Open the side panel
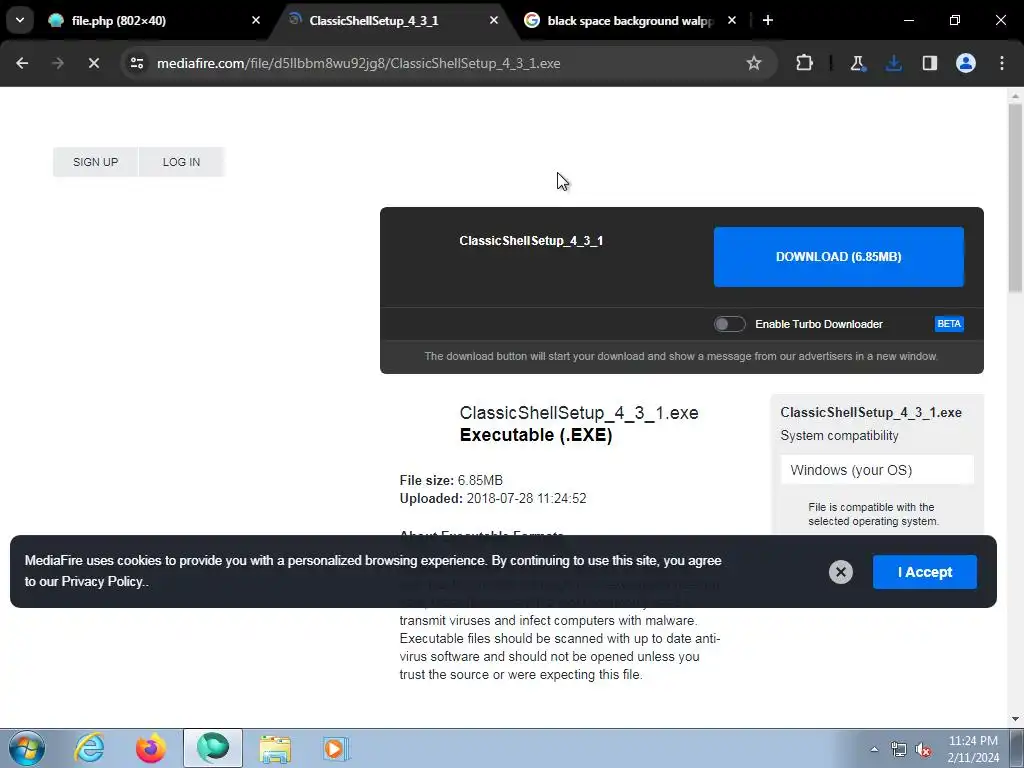The height and width of the screenshot is (768, 1024). click(x=929, y=63)
